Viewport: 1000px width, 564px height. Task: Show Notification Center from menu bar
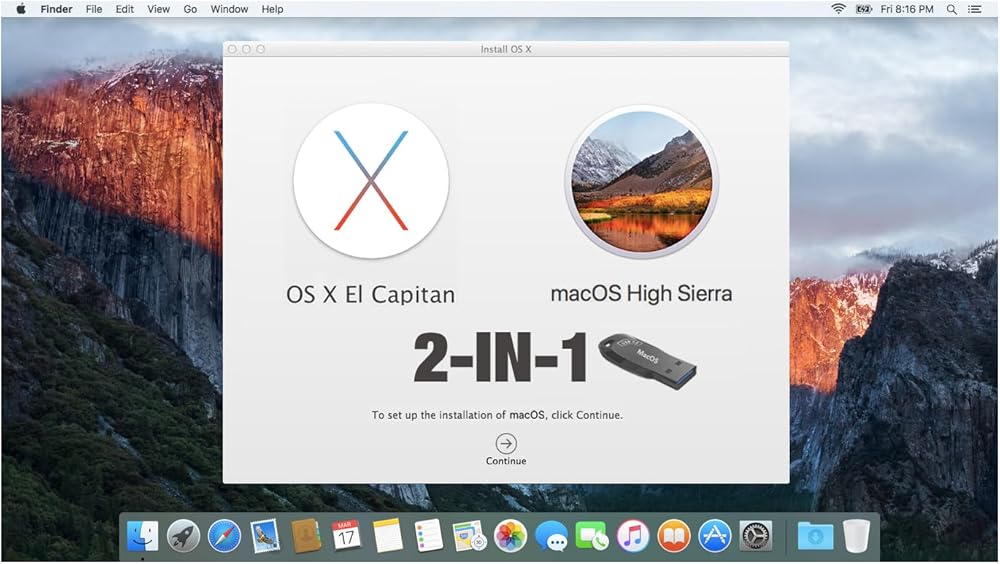pos(979,9)
